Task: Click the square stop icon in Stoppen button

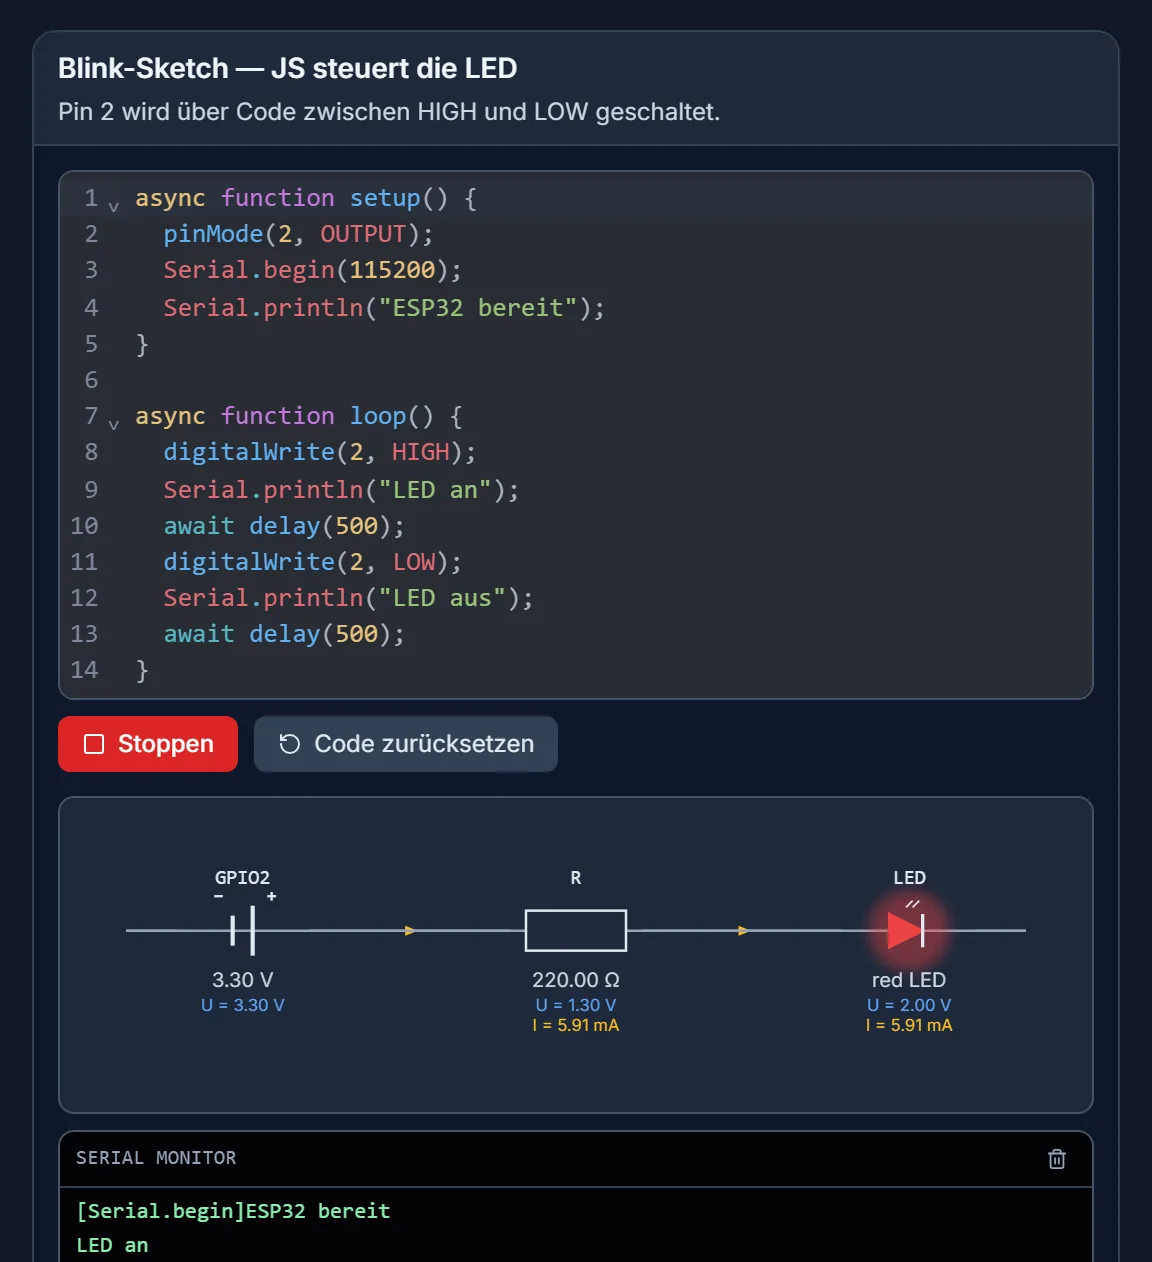Action: coord(94,744)
